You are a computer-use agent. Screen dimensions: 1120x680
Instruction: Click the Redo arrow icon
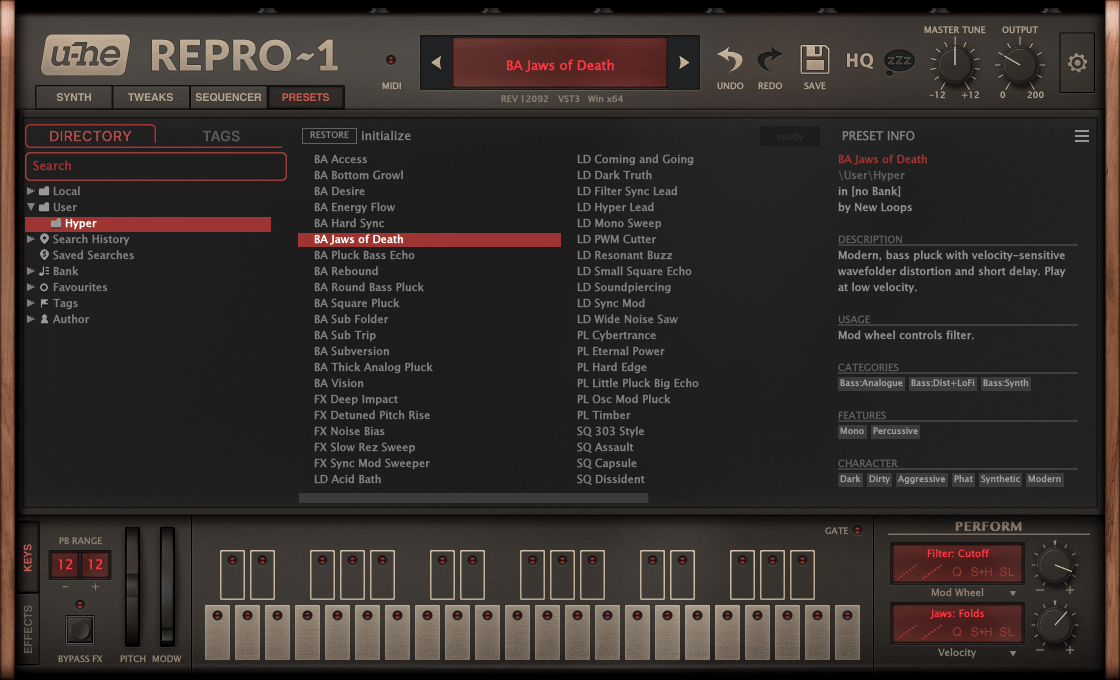click(x=770, y=60)
